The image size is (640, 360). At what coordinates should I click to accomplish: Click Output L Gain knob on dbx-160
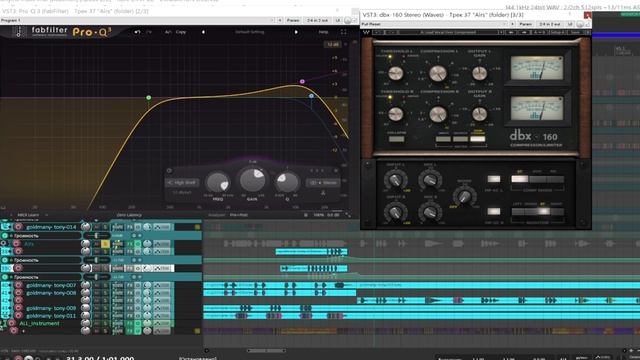(x=480, y=73)
